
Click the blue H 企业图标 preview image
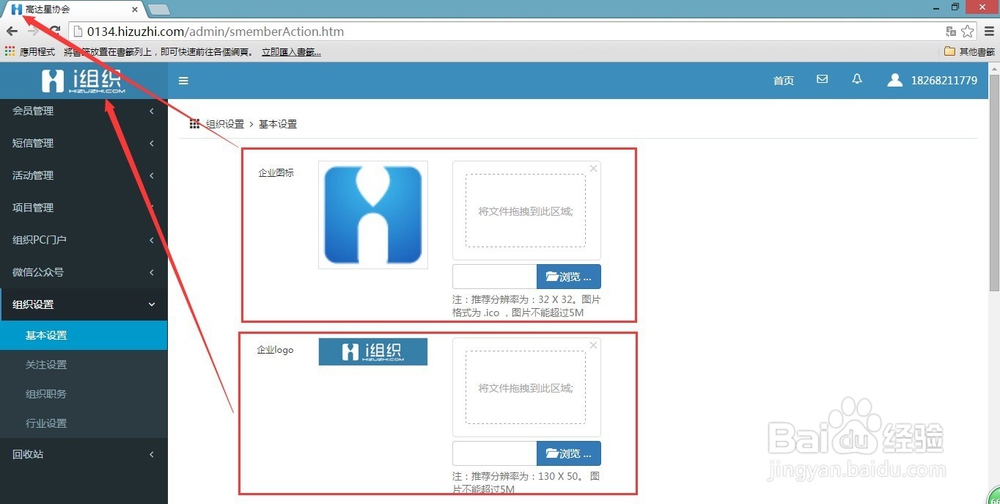pos(373,215)
